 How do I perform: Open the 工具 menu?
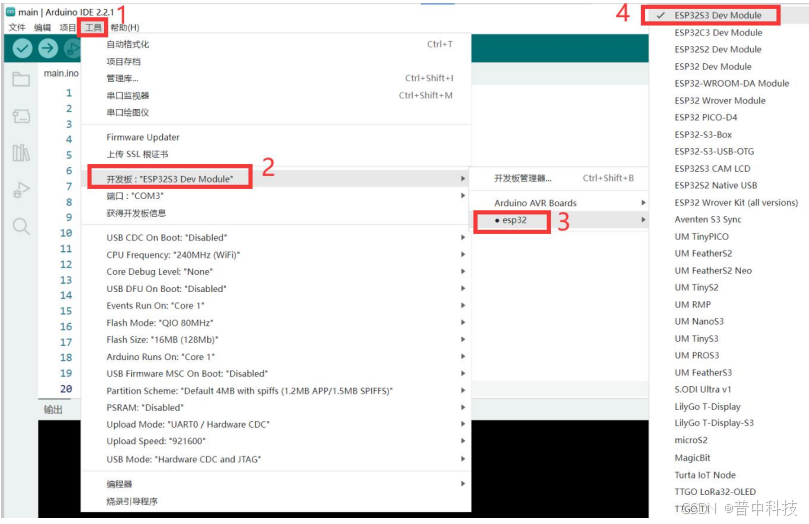tap(93, 27)
